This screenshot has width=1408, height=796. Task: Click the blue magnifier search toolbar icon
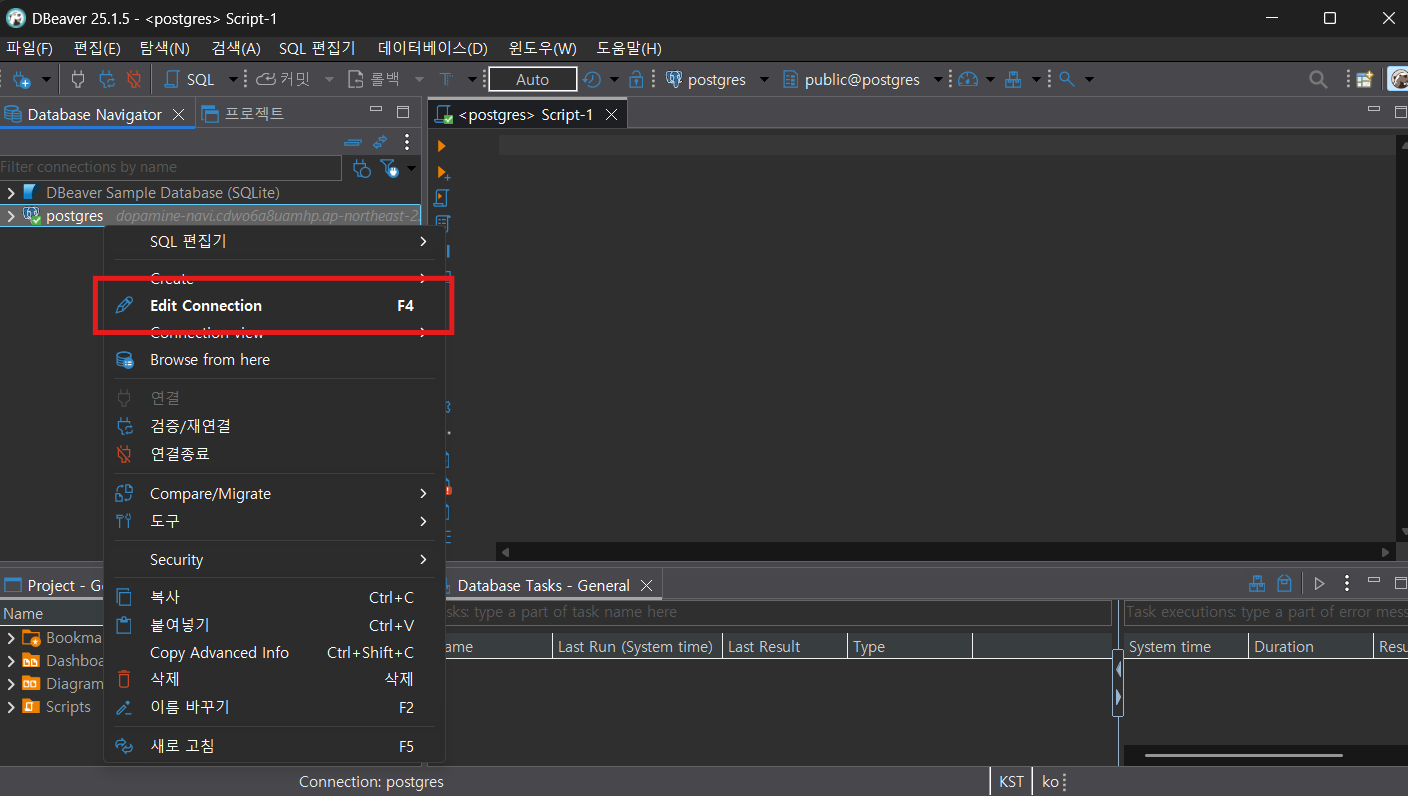1067,79
